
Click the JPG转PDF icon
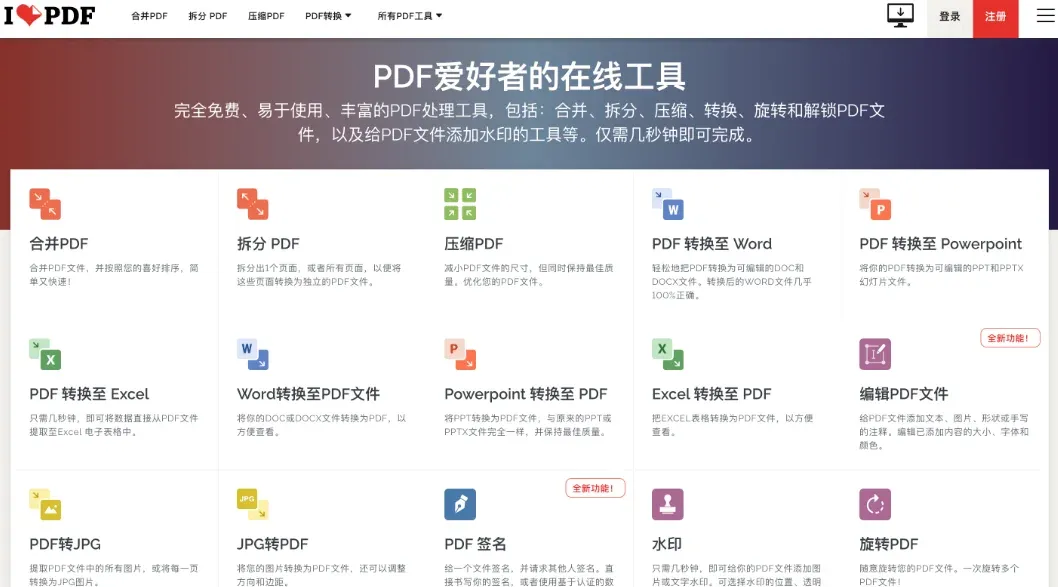click(x=253, y=504)
